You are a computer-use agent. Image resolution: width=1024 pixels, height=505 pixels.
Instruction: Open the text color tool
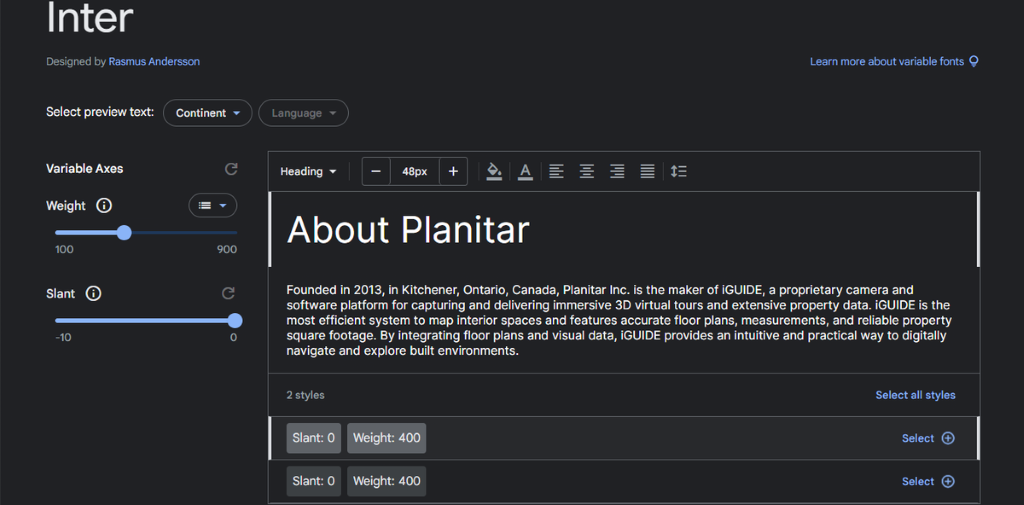(525, 172)
